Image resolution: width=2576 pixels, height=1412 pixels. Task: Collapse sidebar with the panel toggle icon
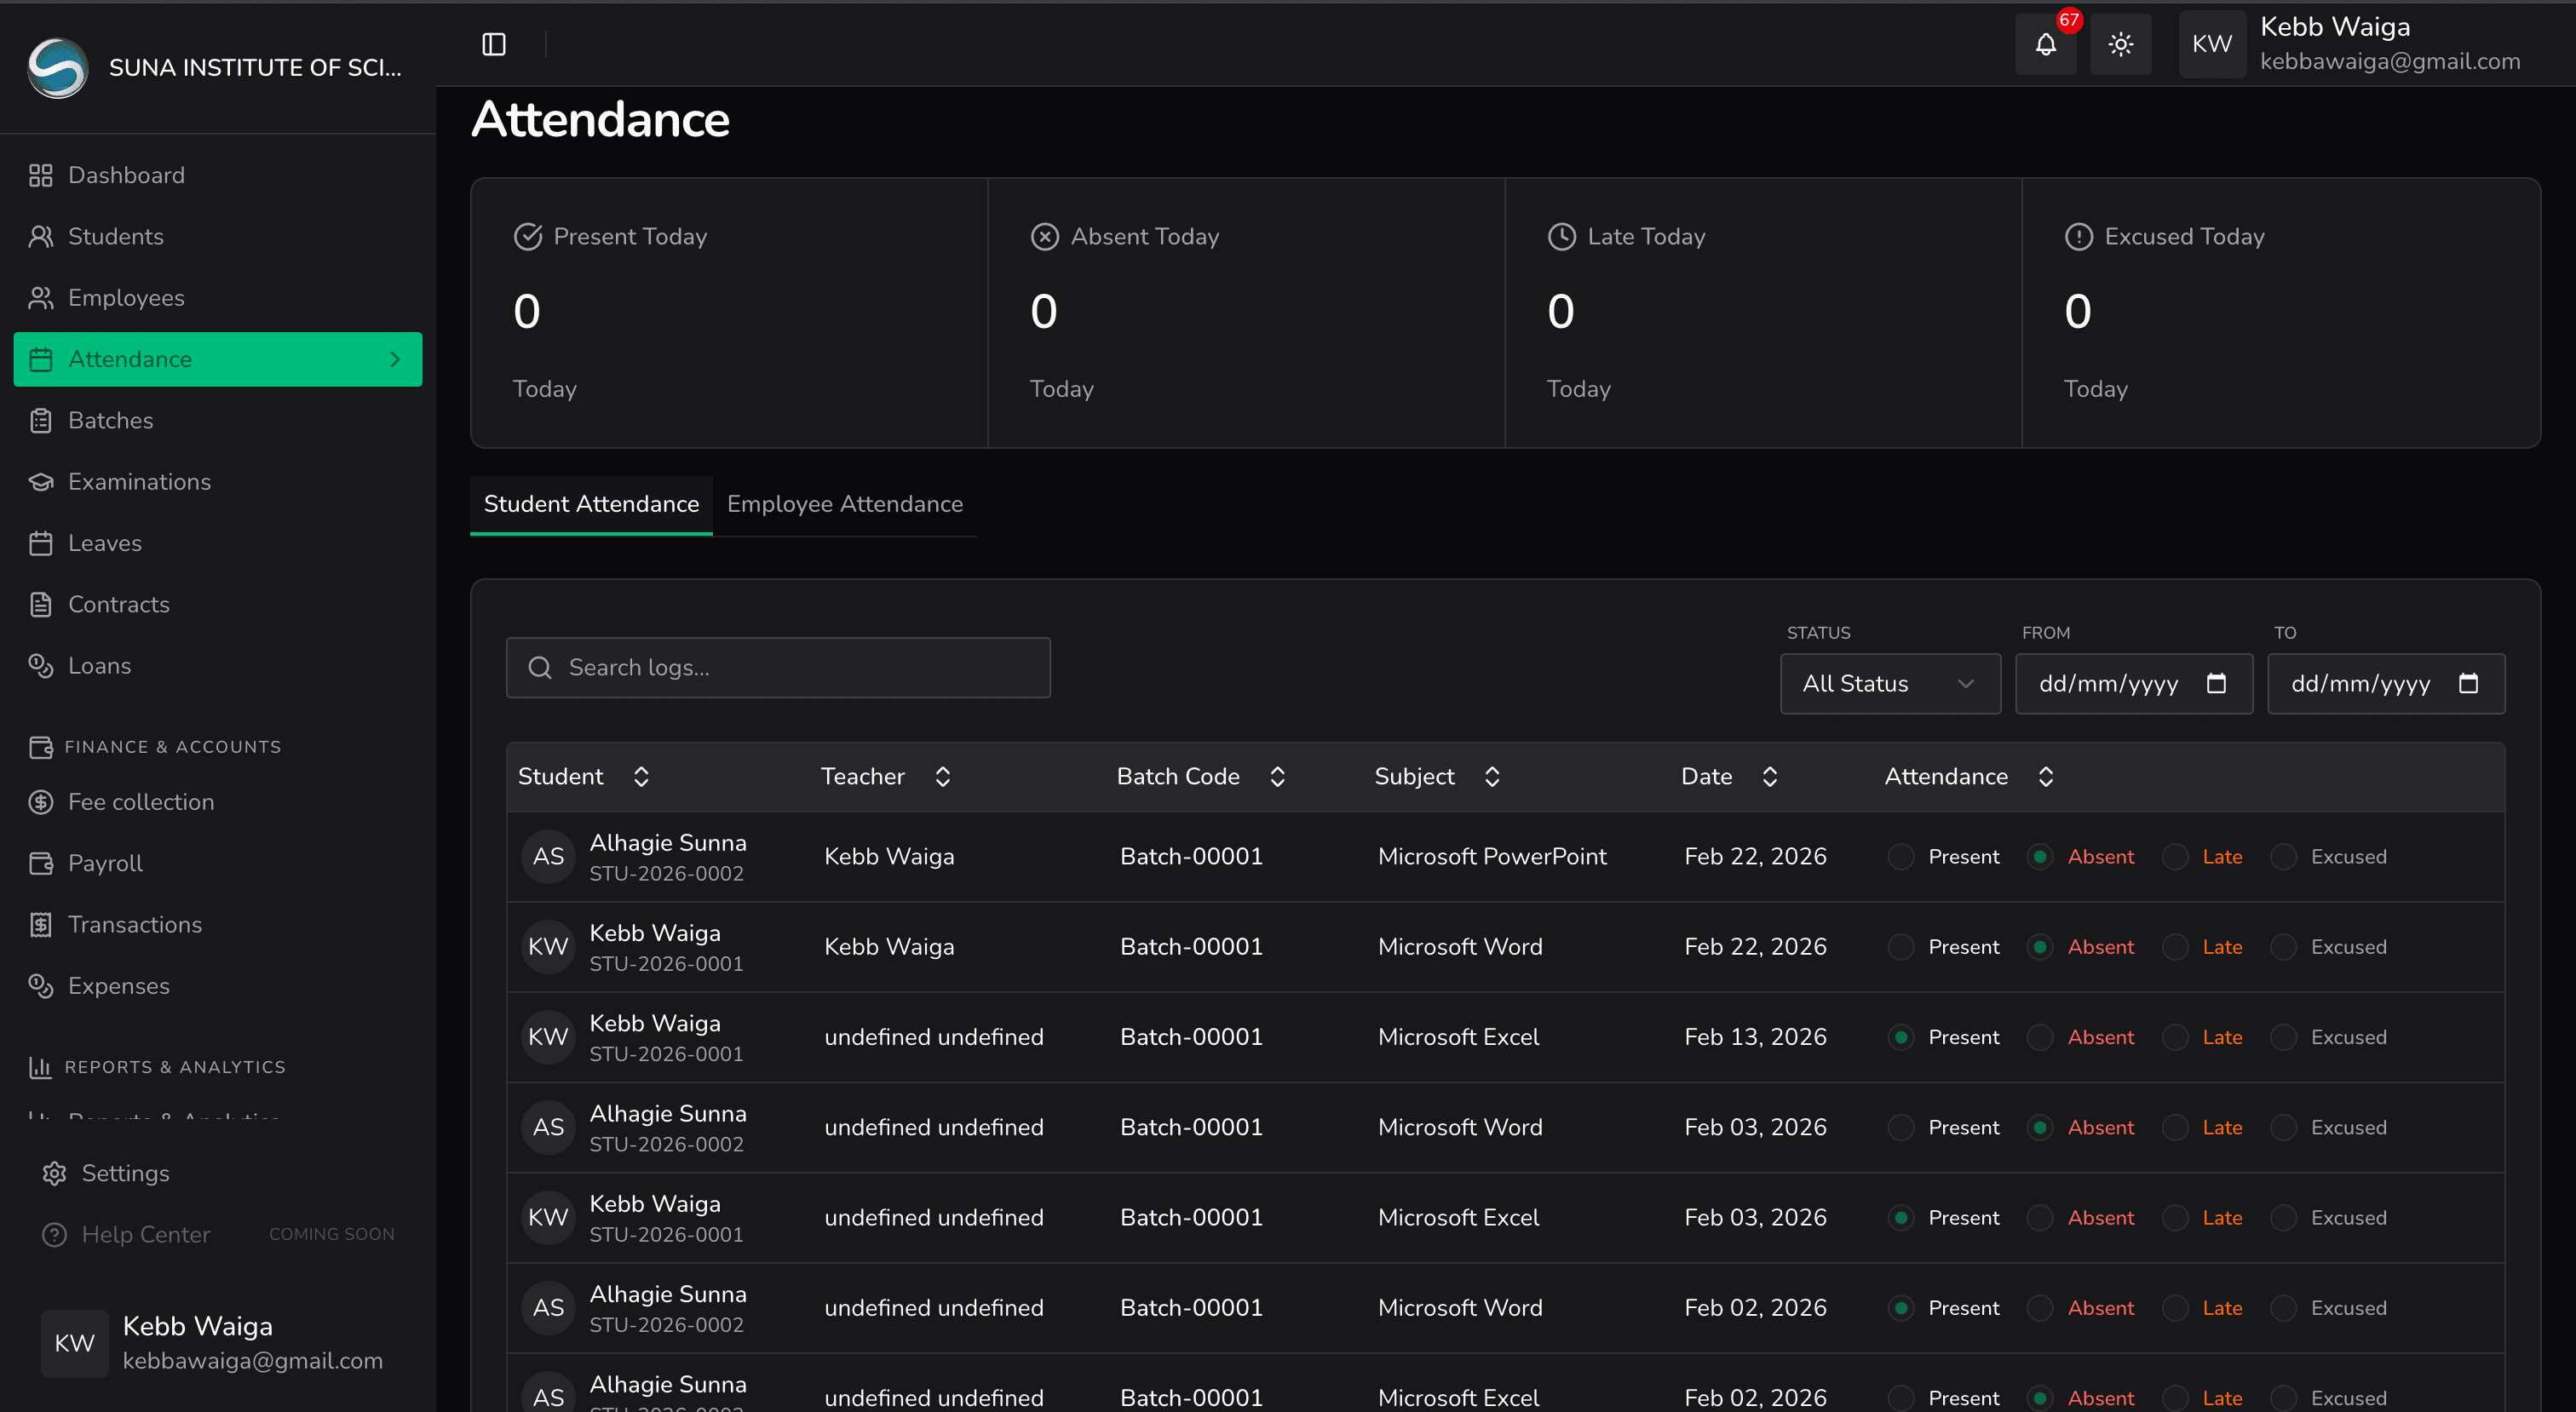pyautogui.click(x=494, y=44)
